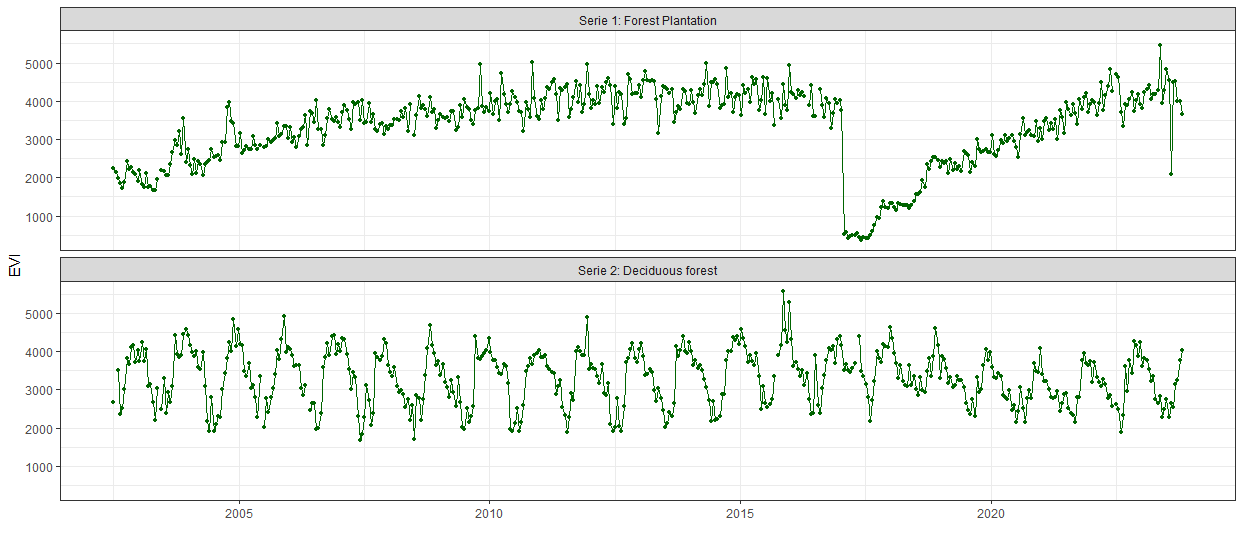Viewport: 1243px width, 545px height.
Task: Click the highest peak point in Deciduous forest series
Action: [x=783, y=291]
